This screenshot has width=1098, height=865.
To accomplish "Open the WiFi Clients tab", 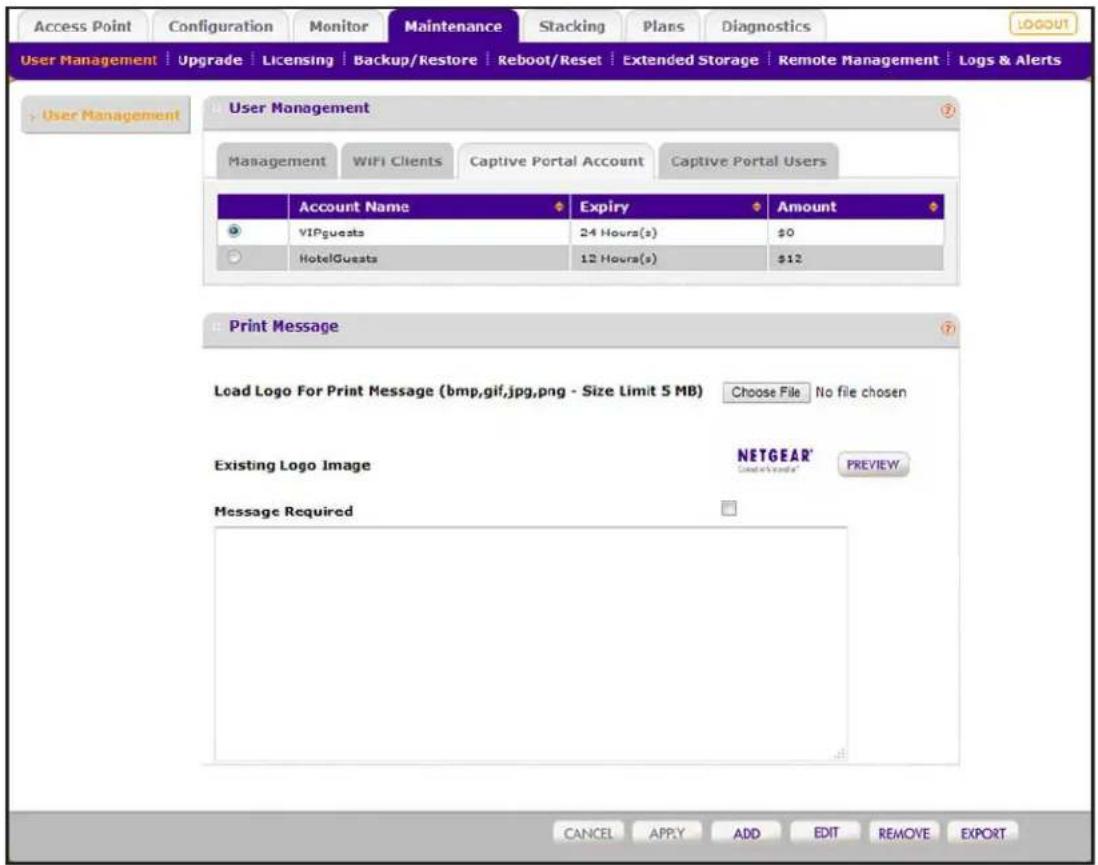I will (397, 161).
